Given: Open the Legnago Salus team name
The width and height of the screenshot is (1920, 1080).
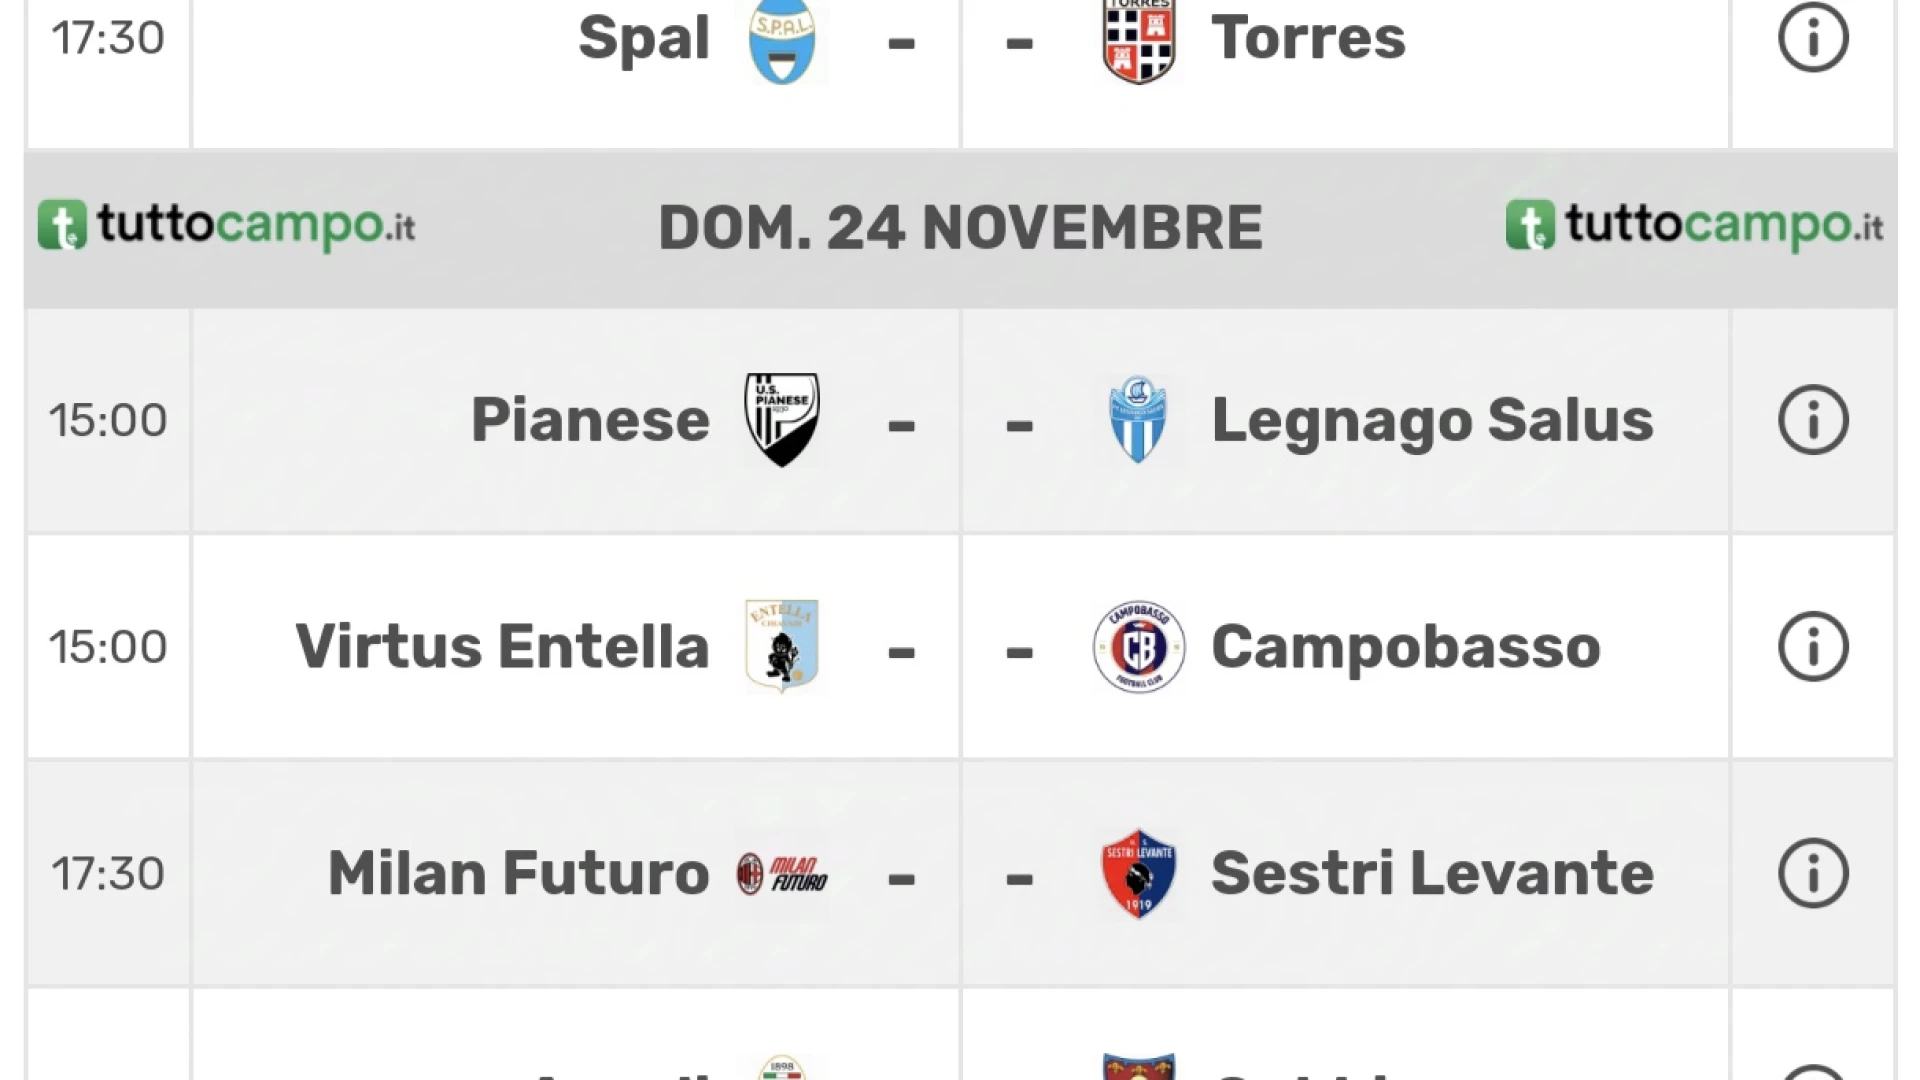Looking at the screenshot, I should pos(1432,422).
